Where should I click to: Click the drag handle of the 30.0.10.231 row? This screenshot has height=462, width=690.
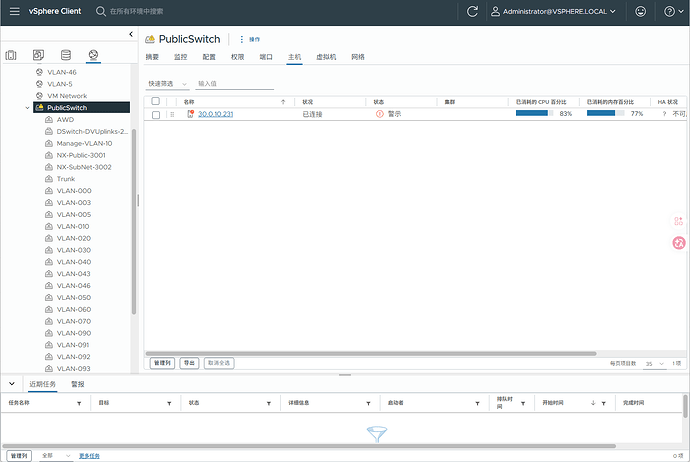(172, 114)
